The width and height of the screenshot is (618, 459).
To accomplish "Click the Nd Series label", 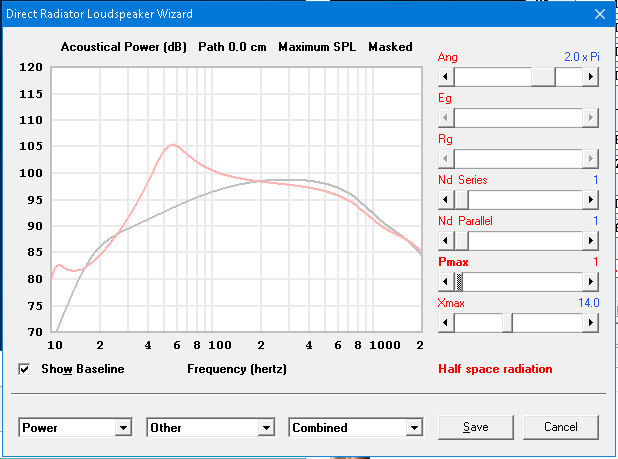I will coord(463,180).
